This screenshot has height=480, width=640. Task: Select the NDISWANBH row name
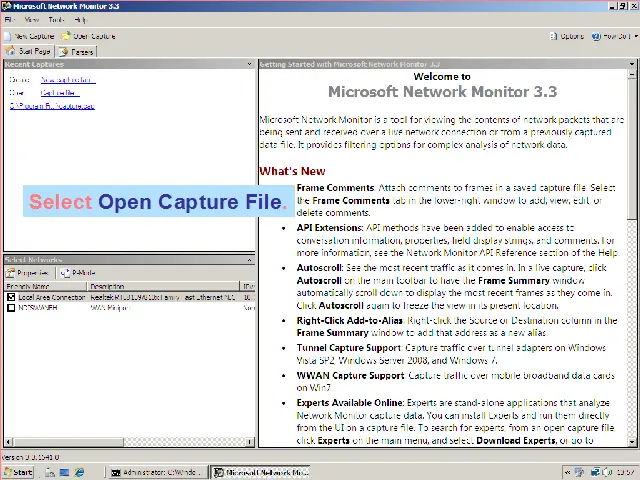tap(38, 308)
